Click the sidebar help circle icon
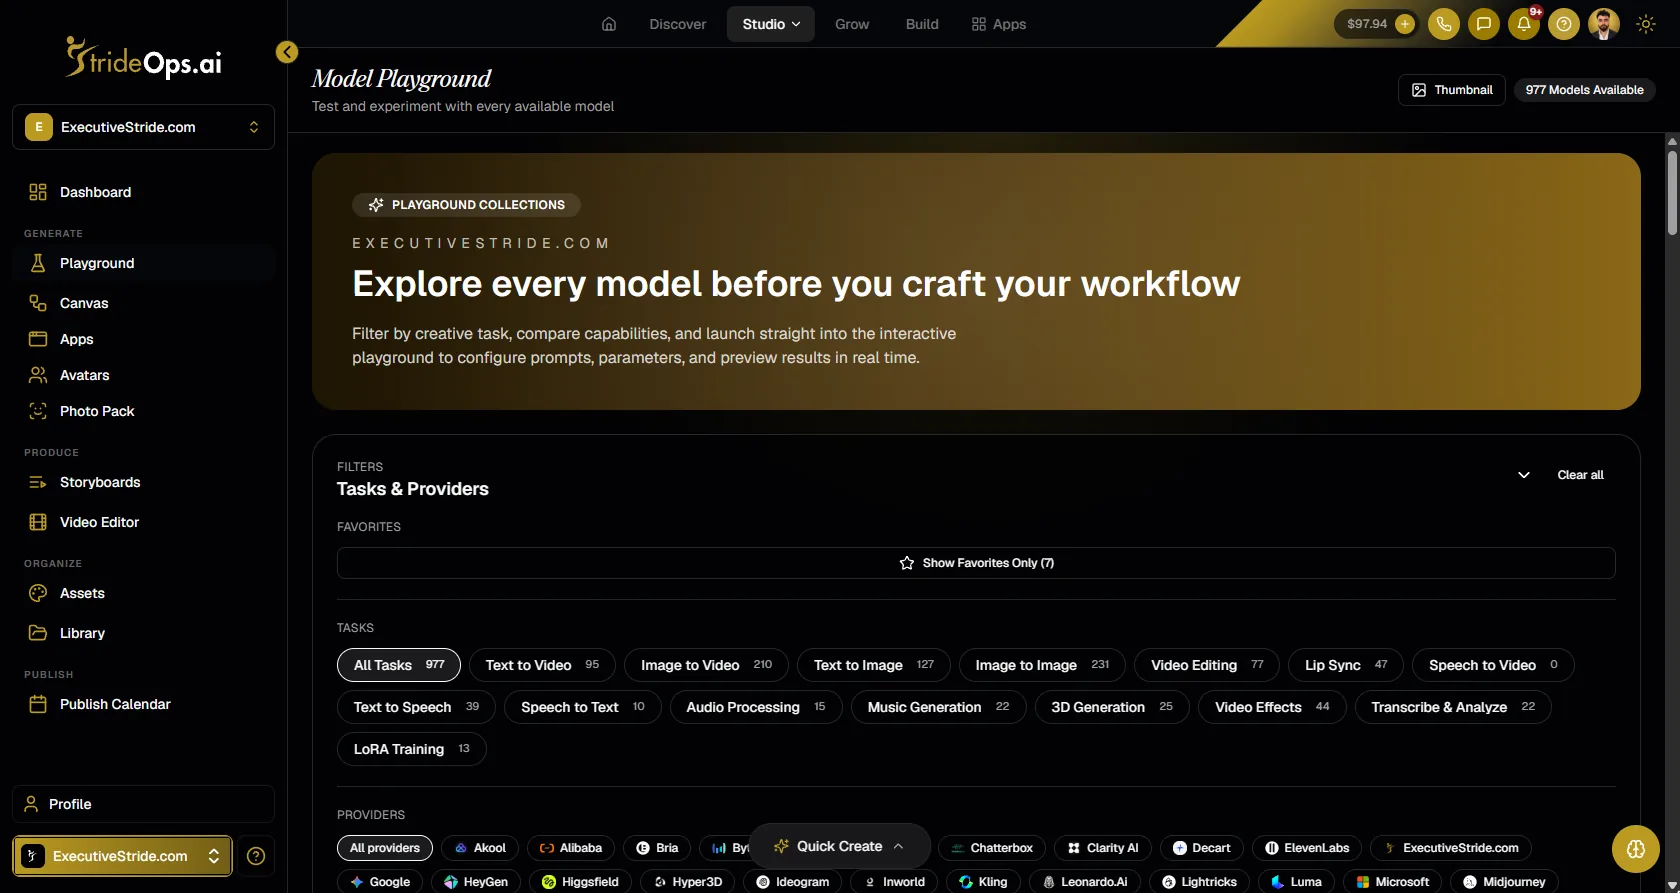 tap(256, 856)
